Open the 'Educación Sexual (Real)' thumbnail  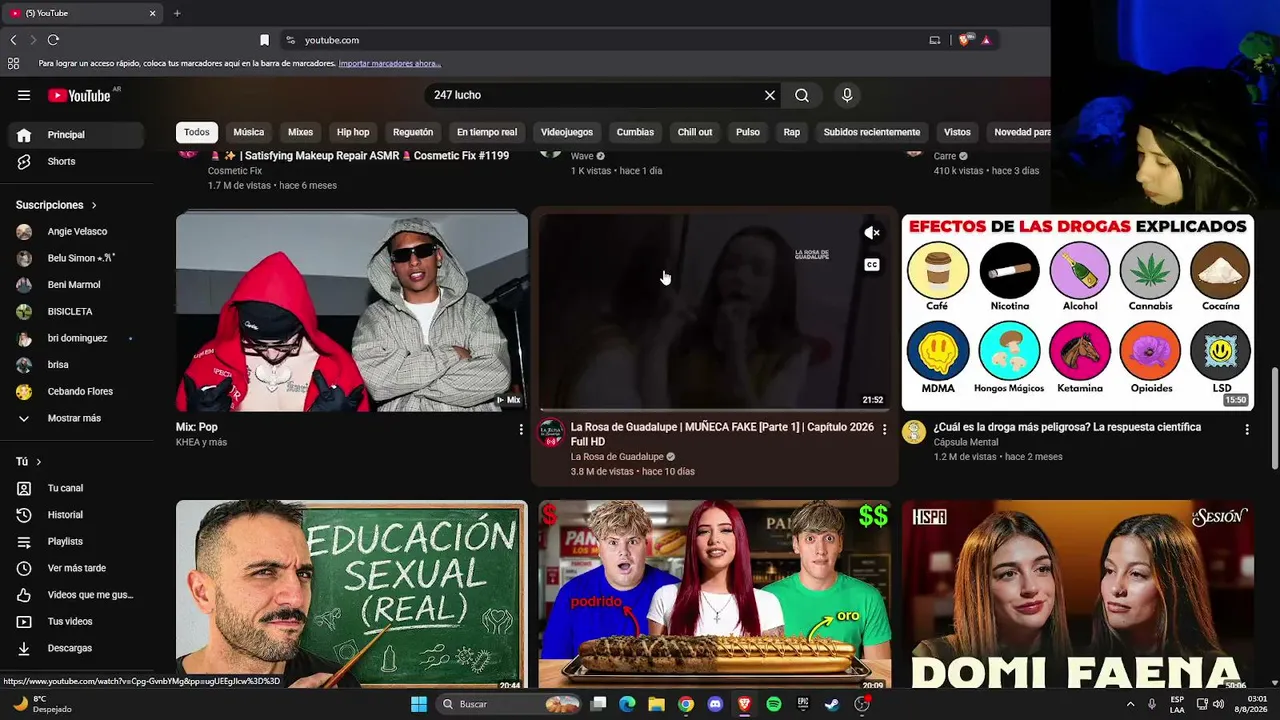(352, 595)
